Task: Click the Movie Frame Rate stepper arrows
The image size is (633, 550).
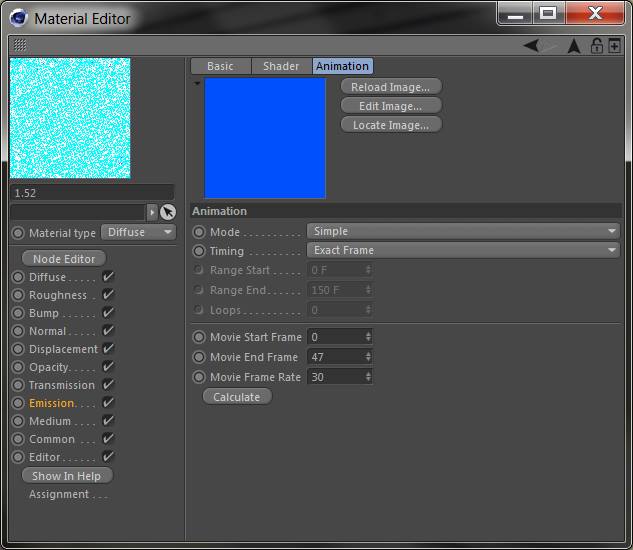Action: click(x=368, y=377)
